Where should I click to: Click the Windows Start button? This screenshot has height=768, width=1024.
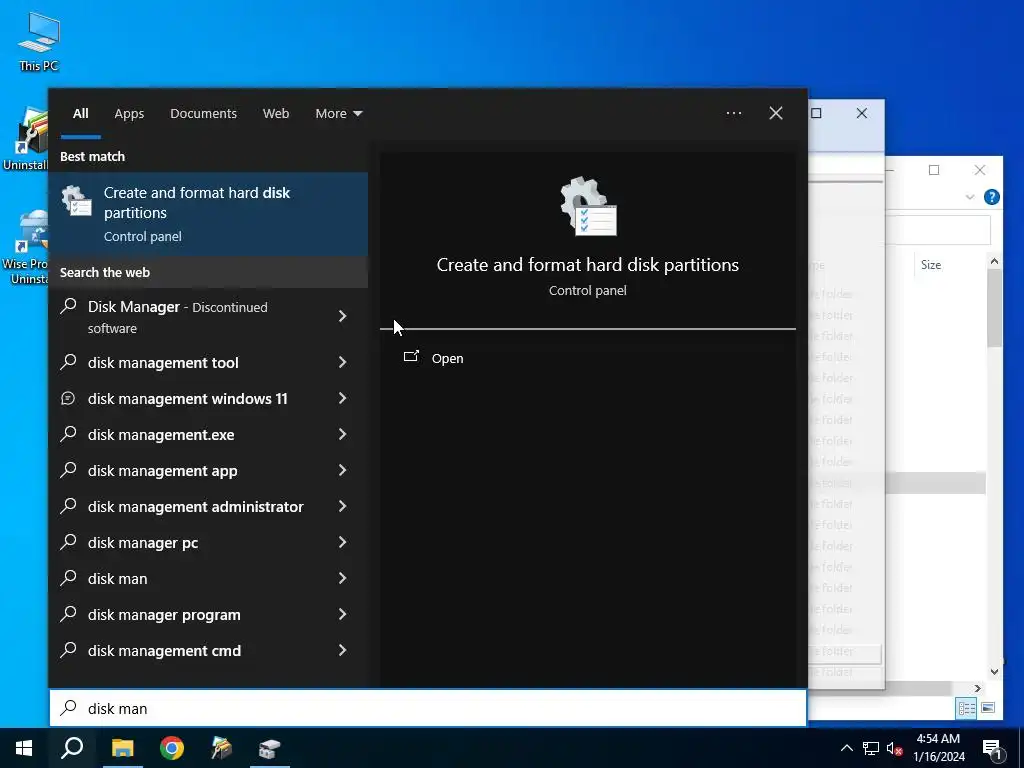click(x=24, y=748)
